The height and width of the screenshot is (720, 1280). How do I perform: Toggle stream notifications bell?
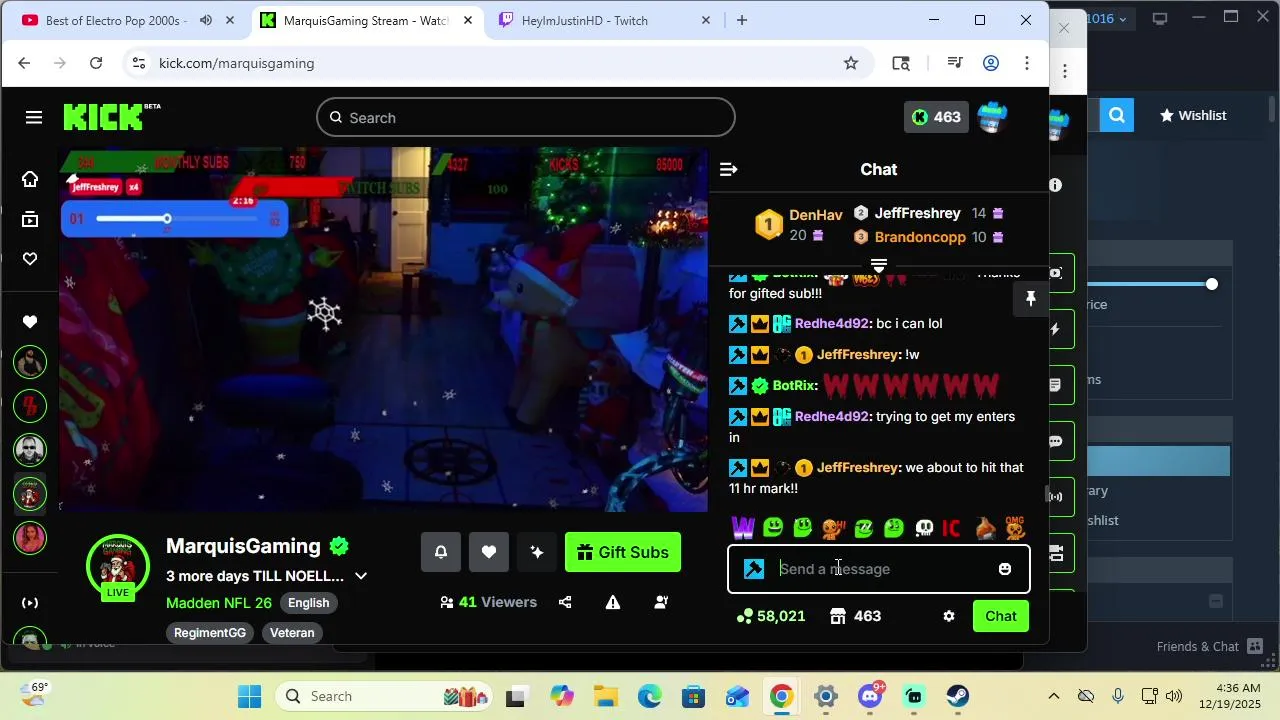tap(441, 552)
